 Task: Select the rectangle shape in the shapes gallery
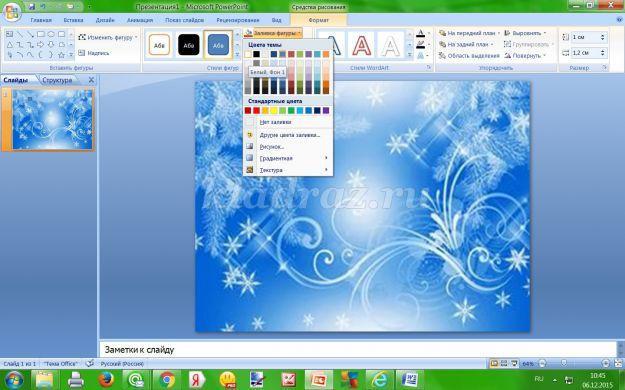(x=41, y=34)
